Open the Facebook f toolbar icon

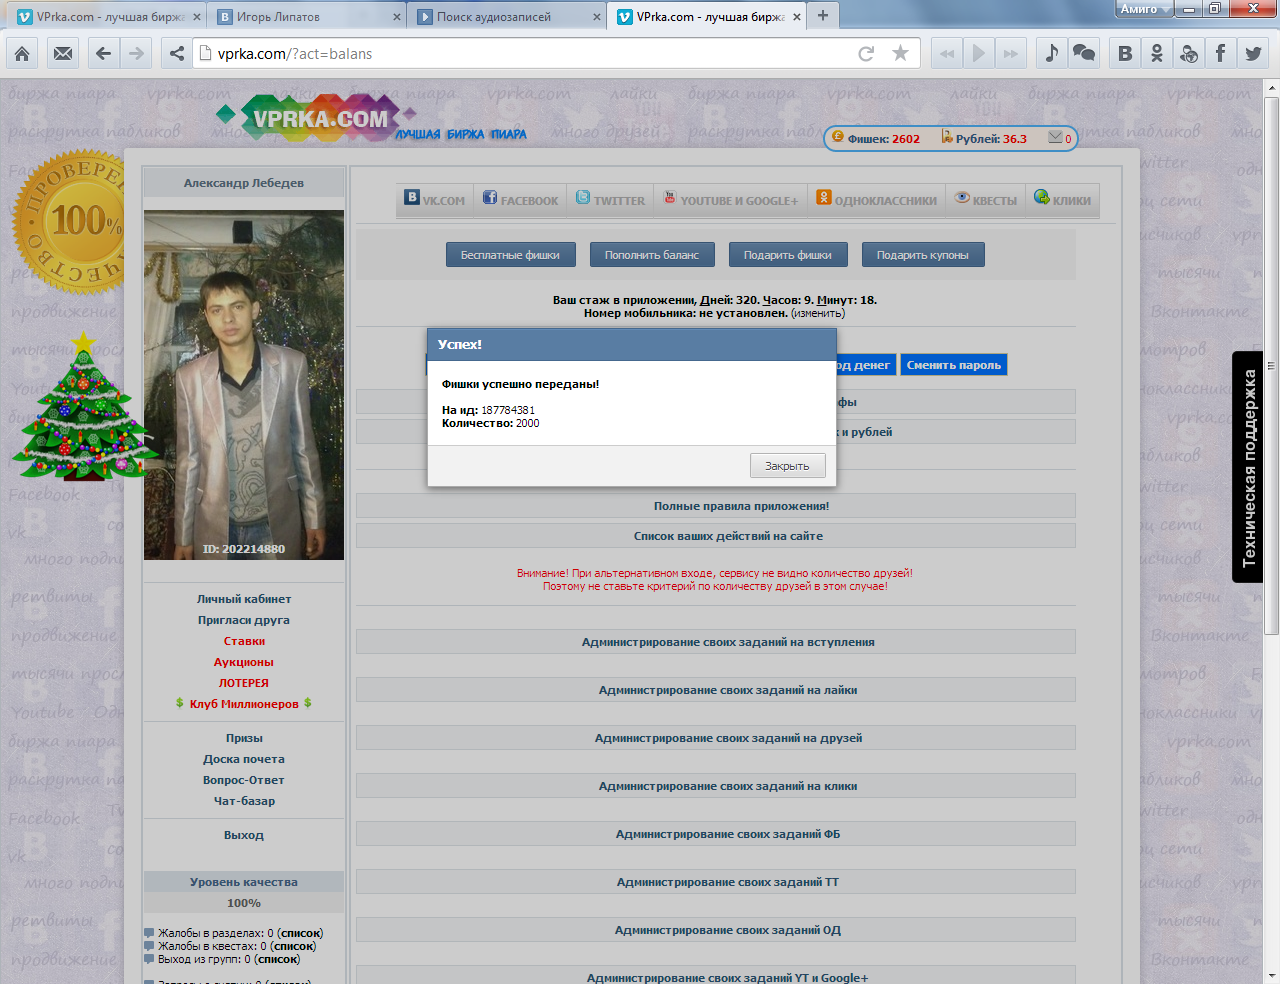[1221, 54]
